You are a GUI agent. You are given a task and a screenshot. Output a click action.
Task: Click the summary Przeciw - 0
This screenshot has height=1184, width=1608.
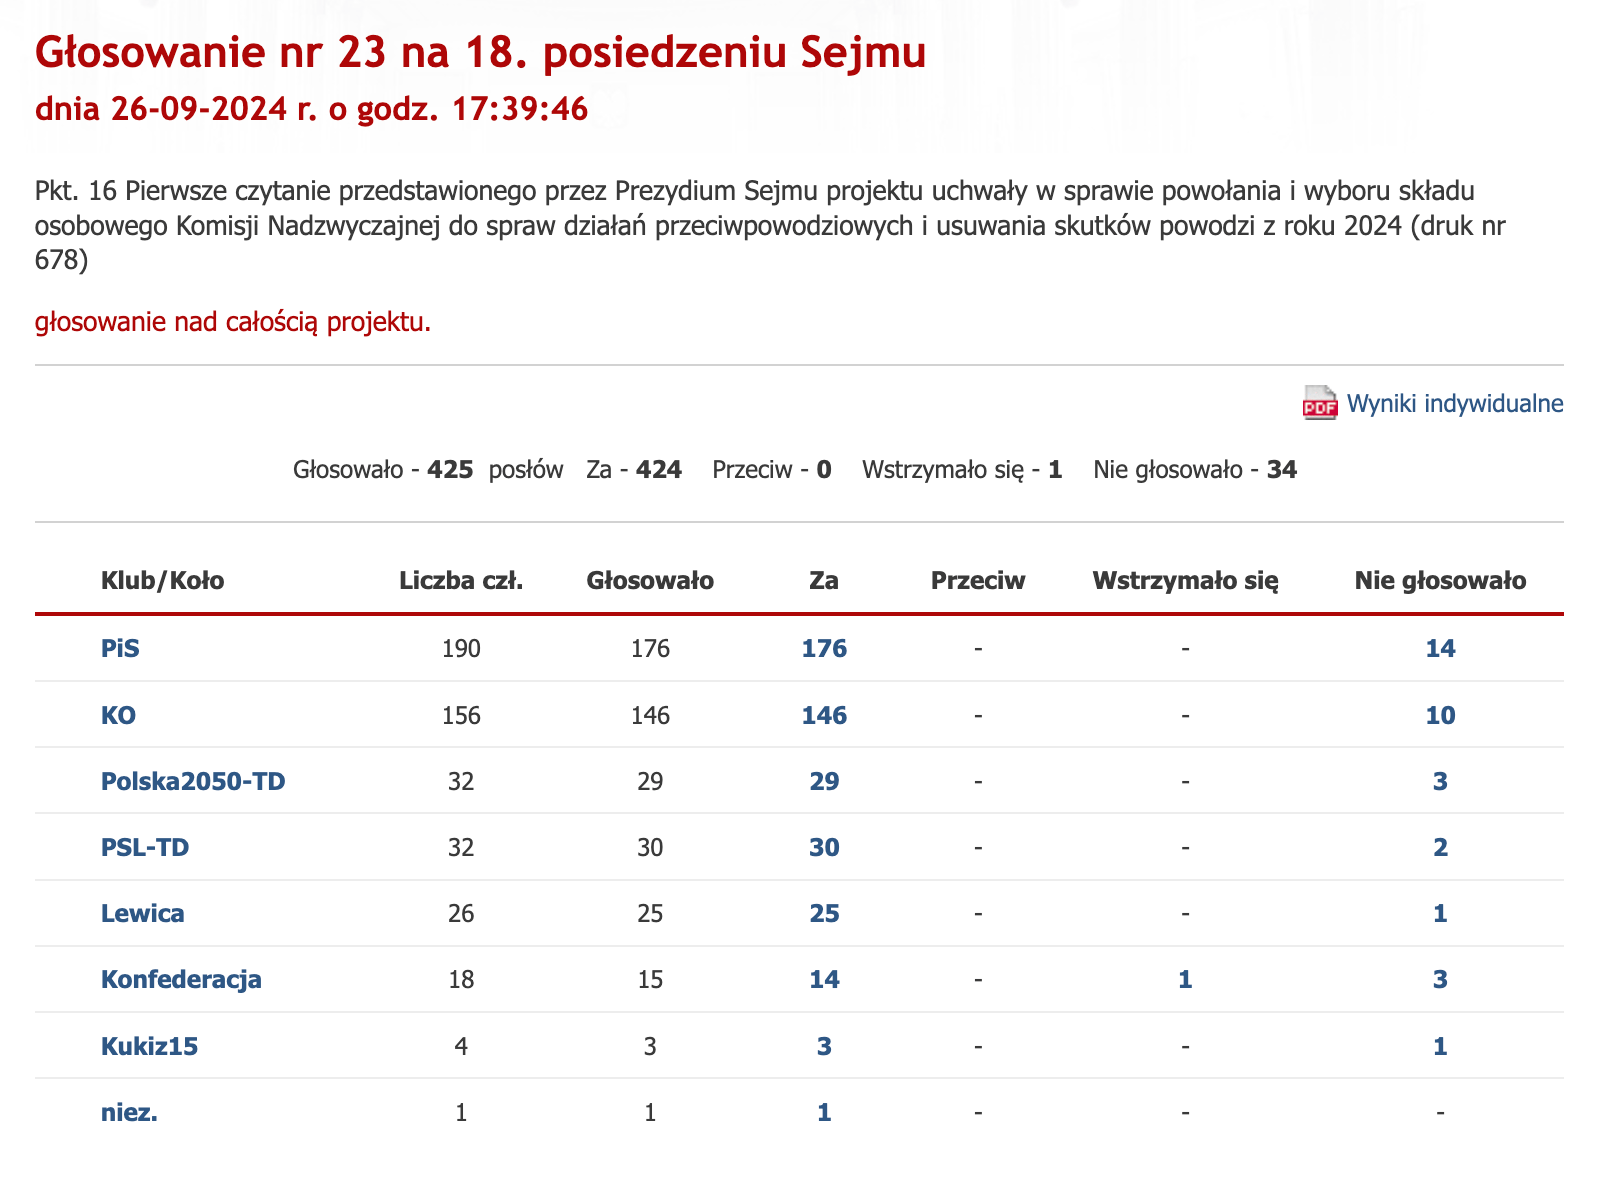(772, 469)
